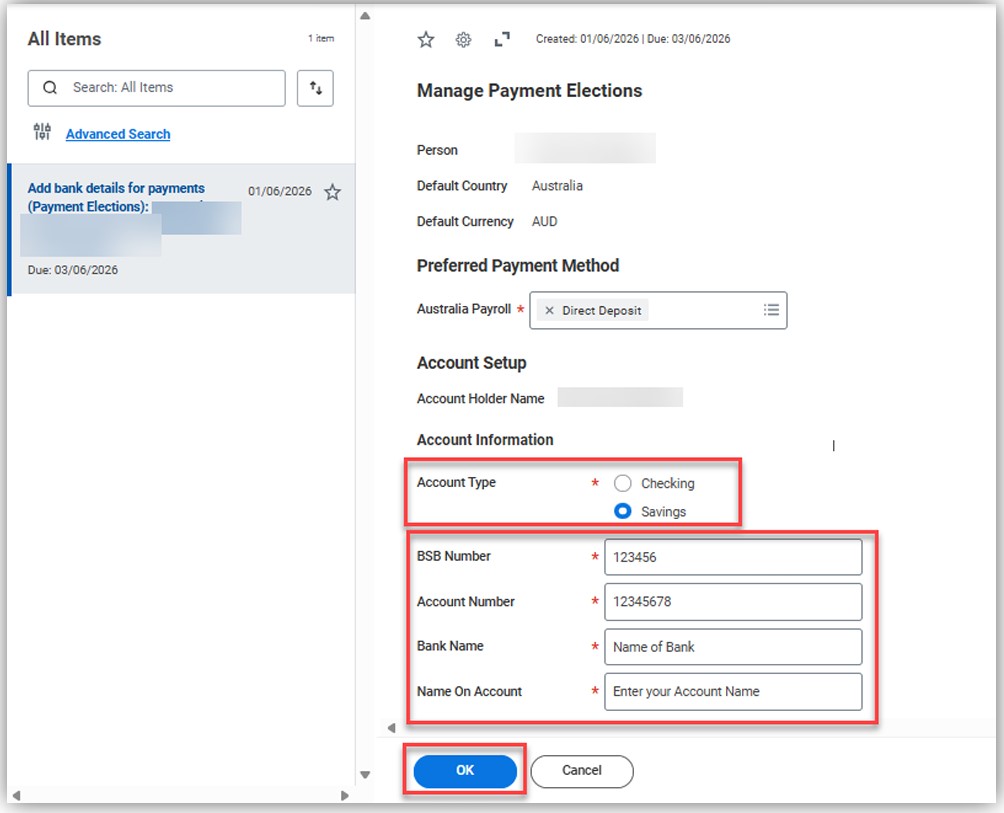The width and height of the screenshot is (1004, 813).
Task: Confirm with the blue OK button
Action: pos(465,771)
